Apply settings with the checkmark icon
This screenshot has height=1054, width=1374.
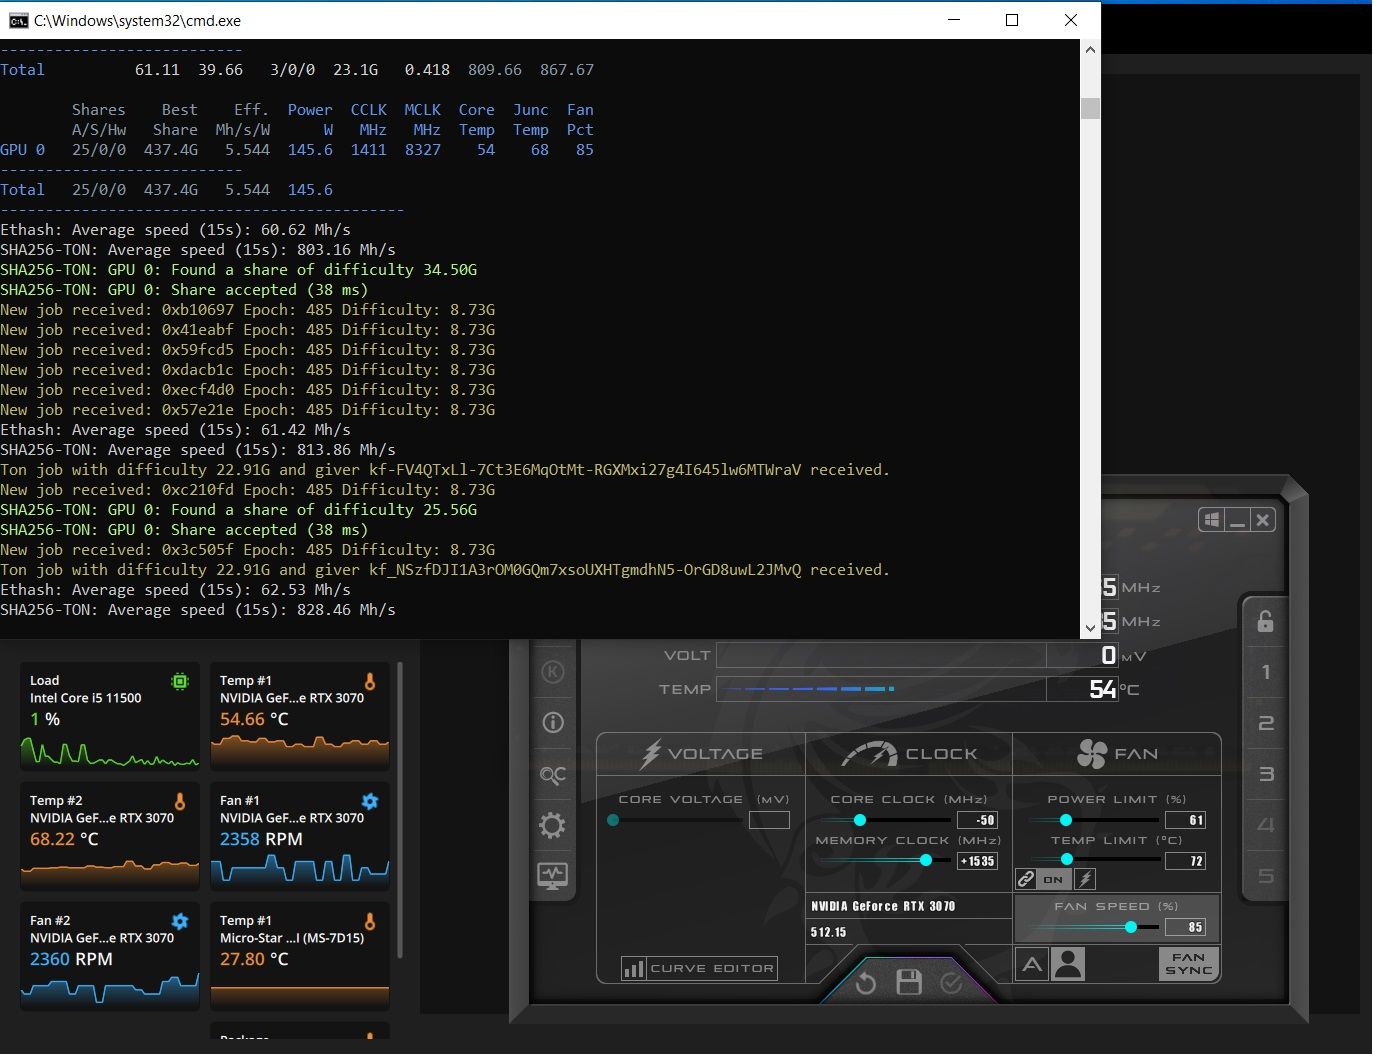(951, 983)
